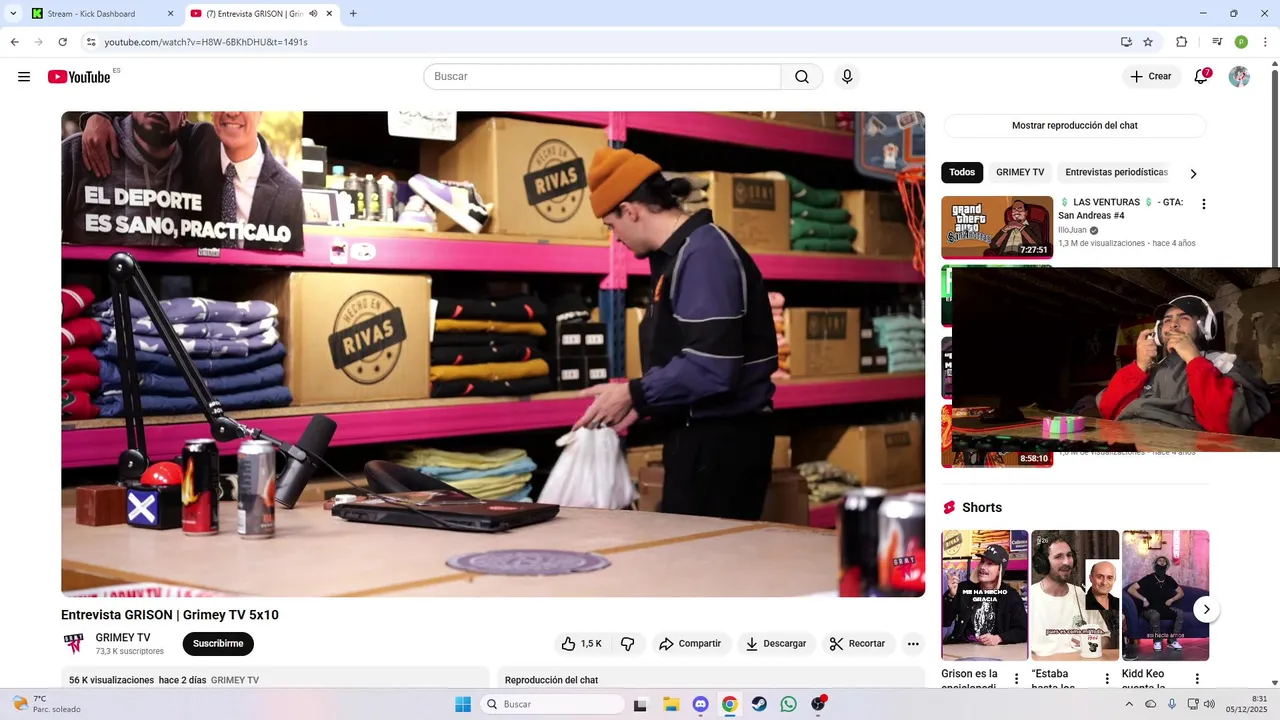This screenshot has height=720, width=1280.
Task: Click the Suscribirme button
Action: (x=218, y=644)
